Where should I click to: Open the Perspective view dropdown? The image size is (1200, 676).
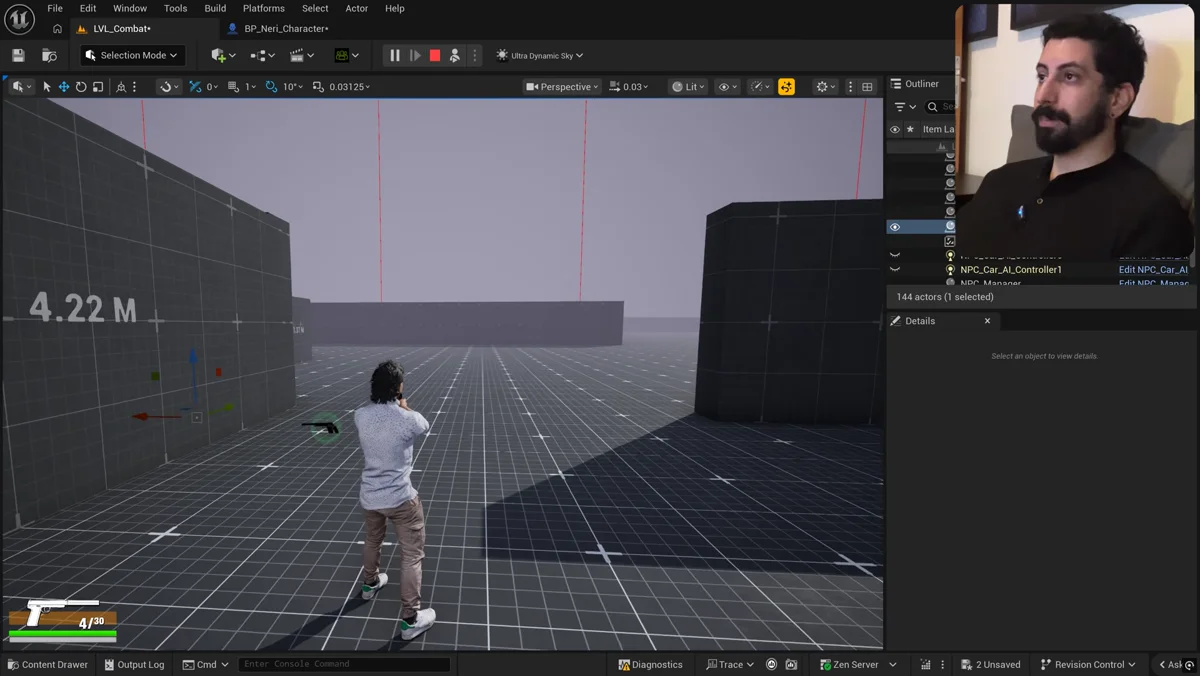pos(562,87)
